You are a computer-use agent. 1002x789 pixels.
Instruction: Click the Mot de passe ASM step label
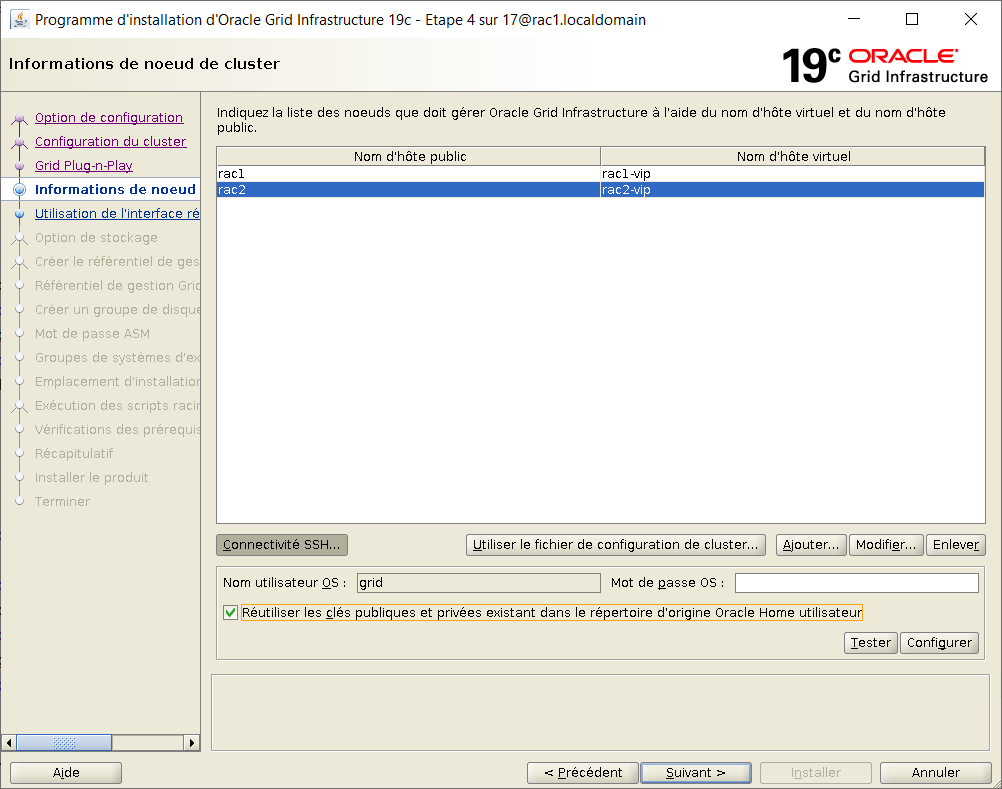92,333
